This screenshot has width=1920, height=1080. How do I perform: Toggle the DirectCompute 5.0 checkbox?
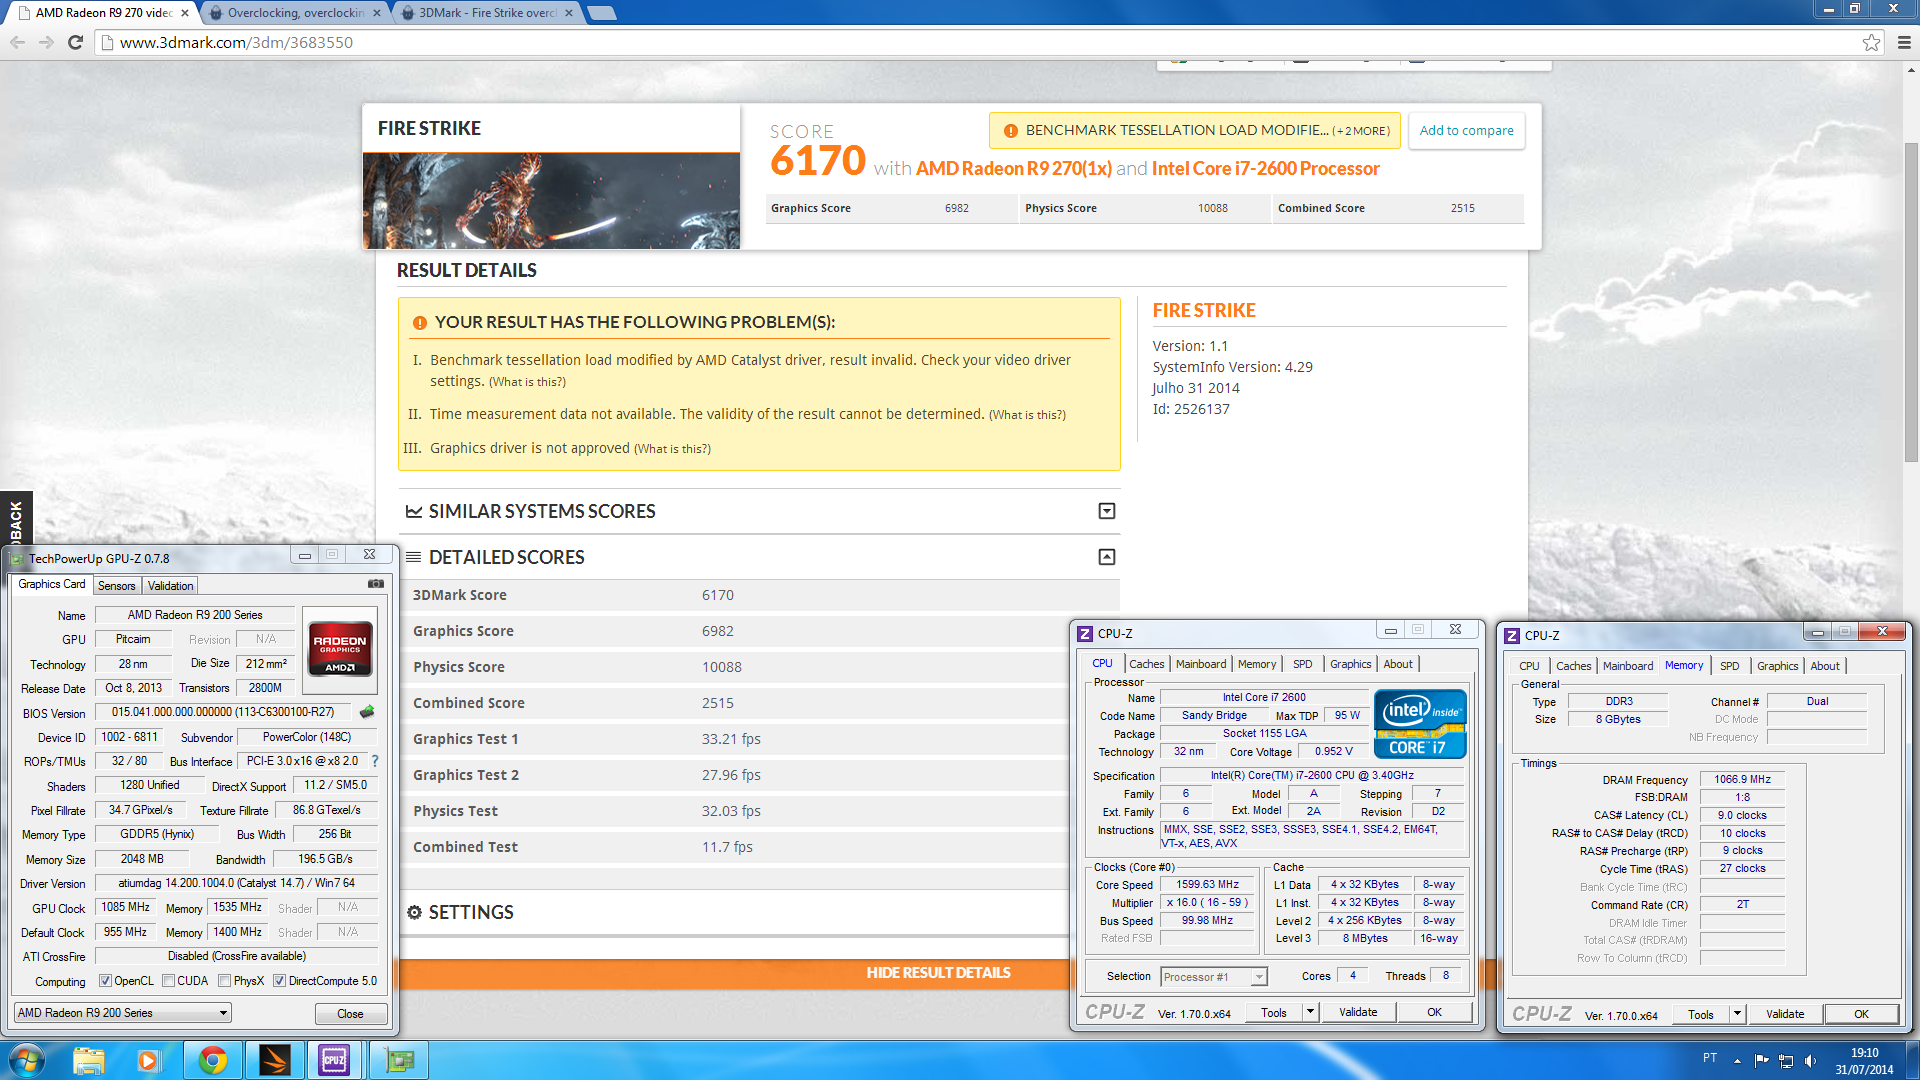280,981
